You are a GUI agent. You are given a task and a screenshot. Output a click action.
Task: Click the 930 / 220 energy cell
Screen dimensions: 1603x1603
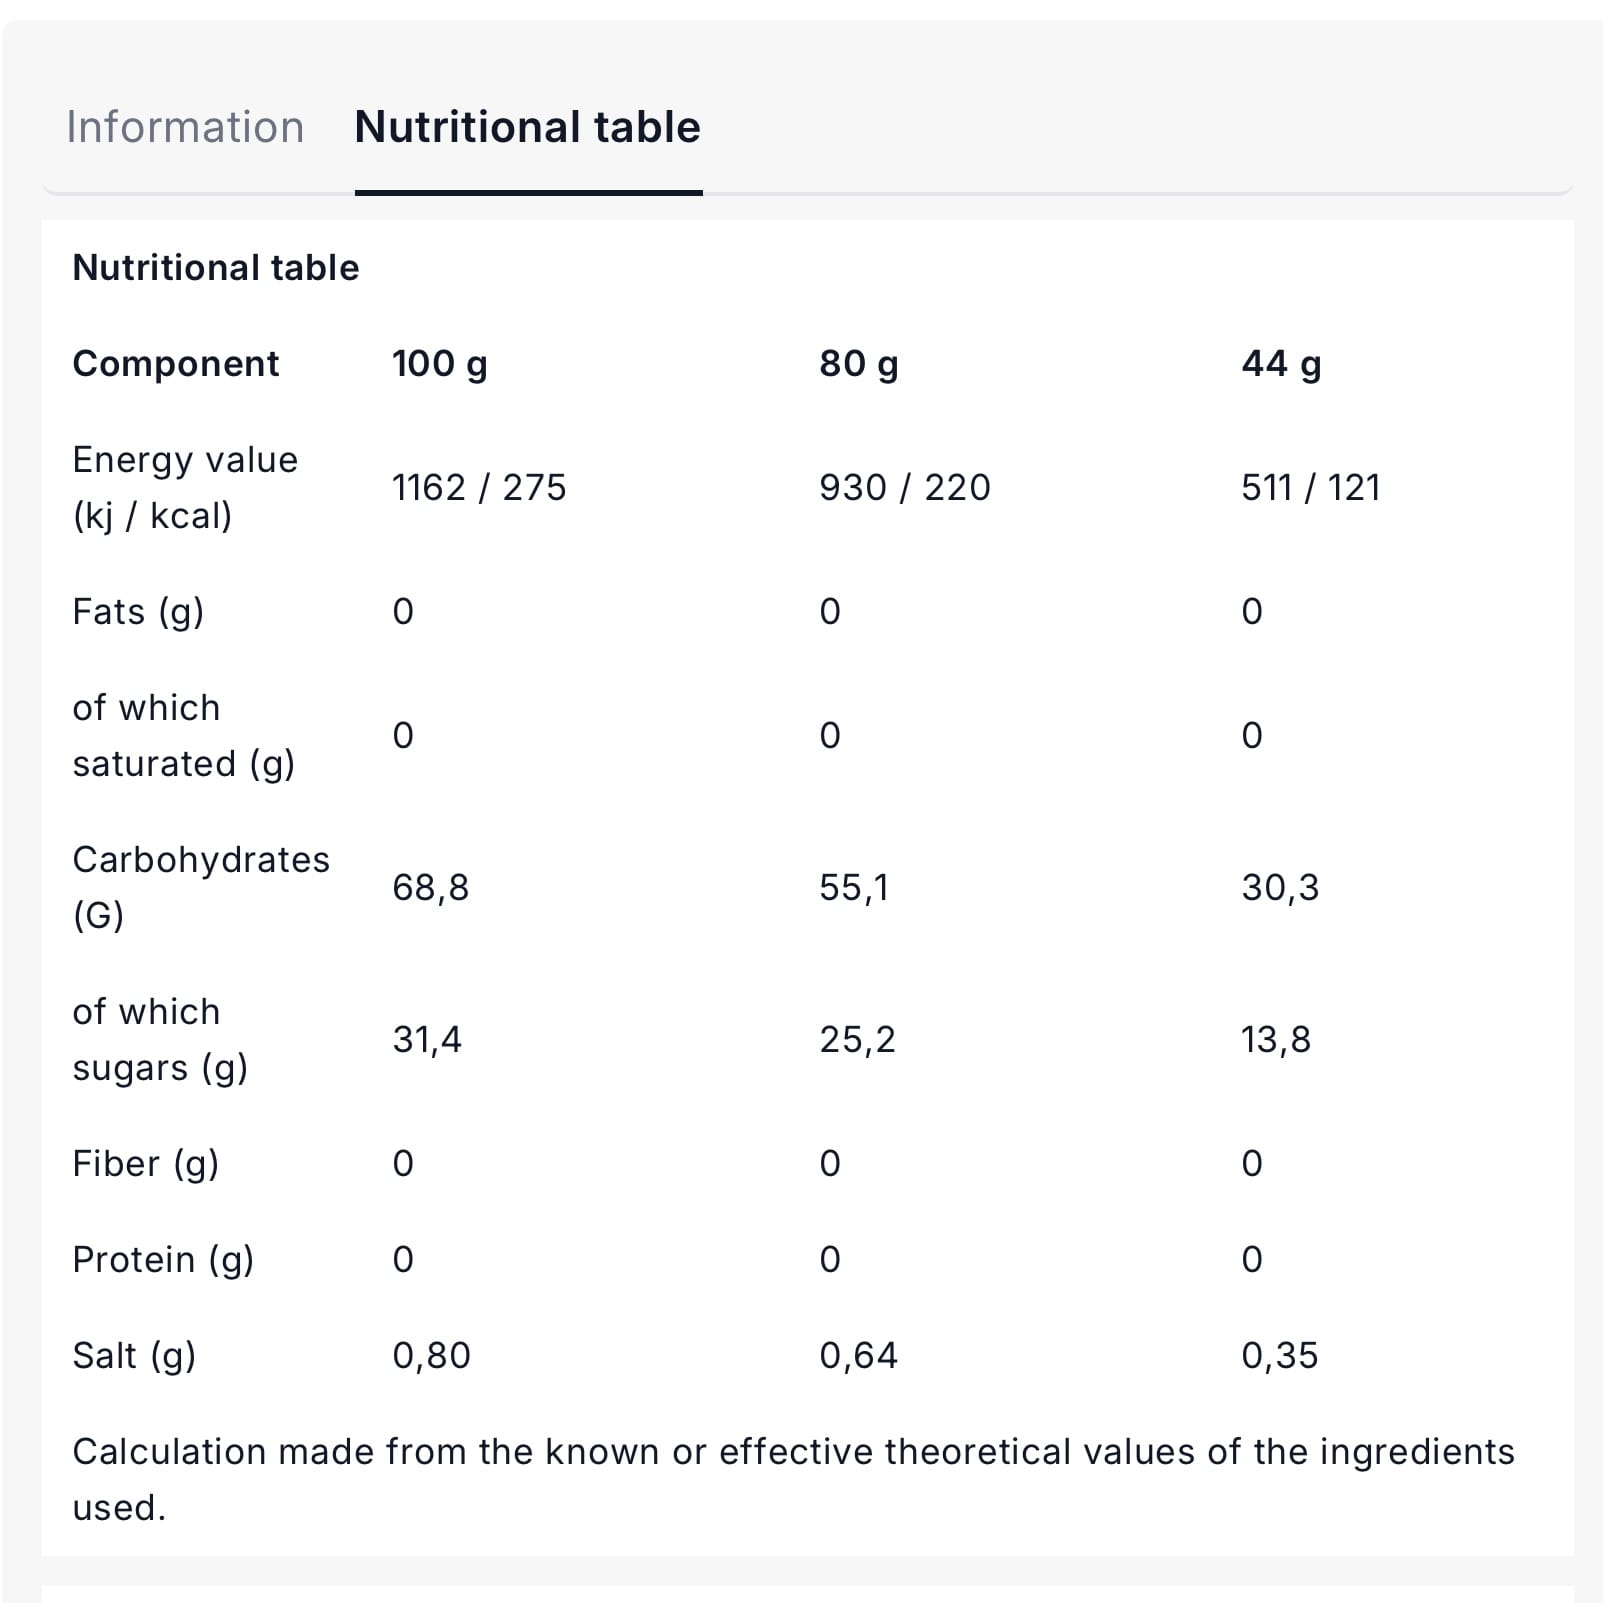click(904, 487)
